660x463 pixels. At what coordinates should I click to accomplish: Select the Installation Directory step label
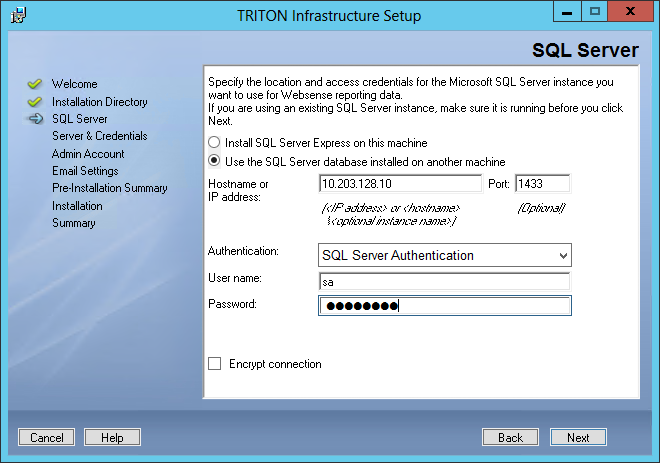click(x=100, y=102)
